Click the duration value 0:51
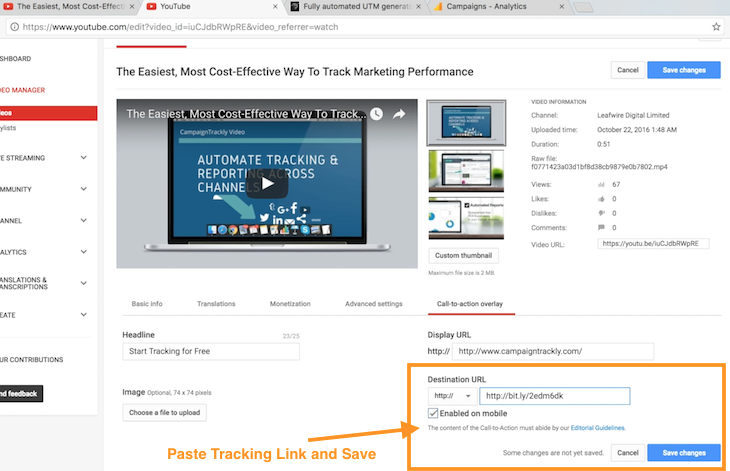The image size is (730, 471). point(603,144)
